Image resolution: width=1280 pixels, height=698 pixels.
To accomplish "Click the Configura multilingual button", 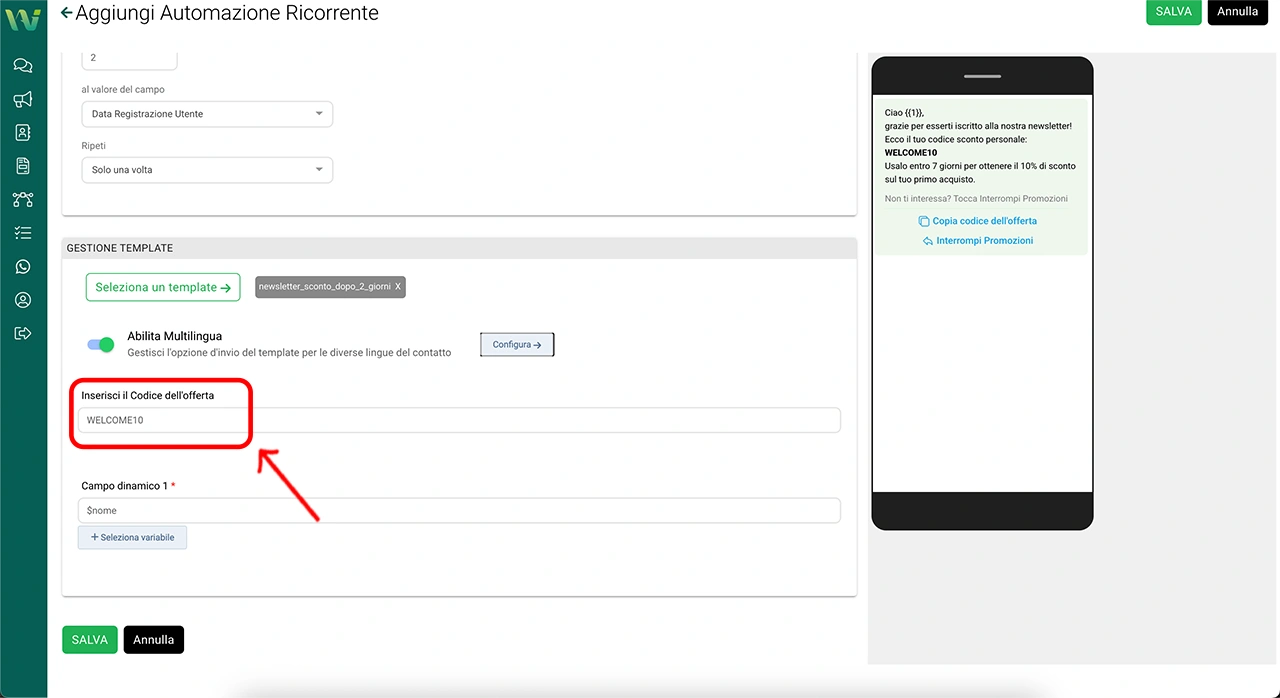I will click(517, 345).
